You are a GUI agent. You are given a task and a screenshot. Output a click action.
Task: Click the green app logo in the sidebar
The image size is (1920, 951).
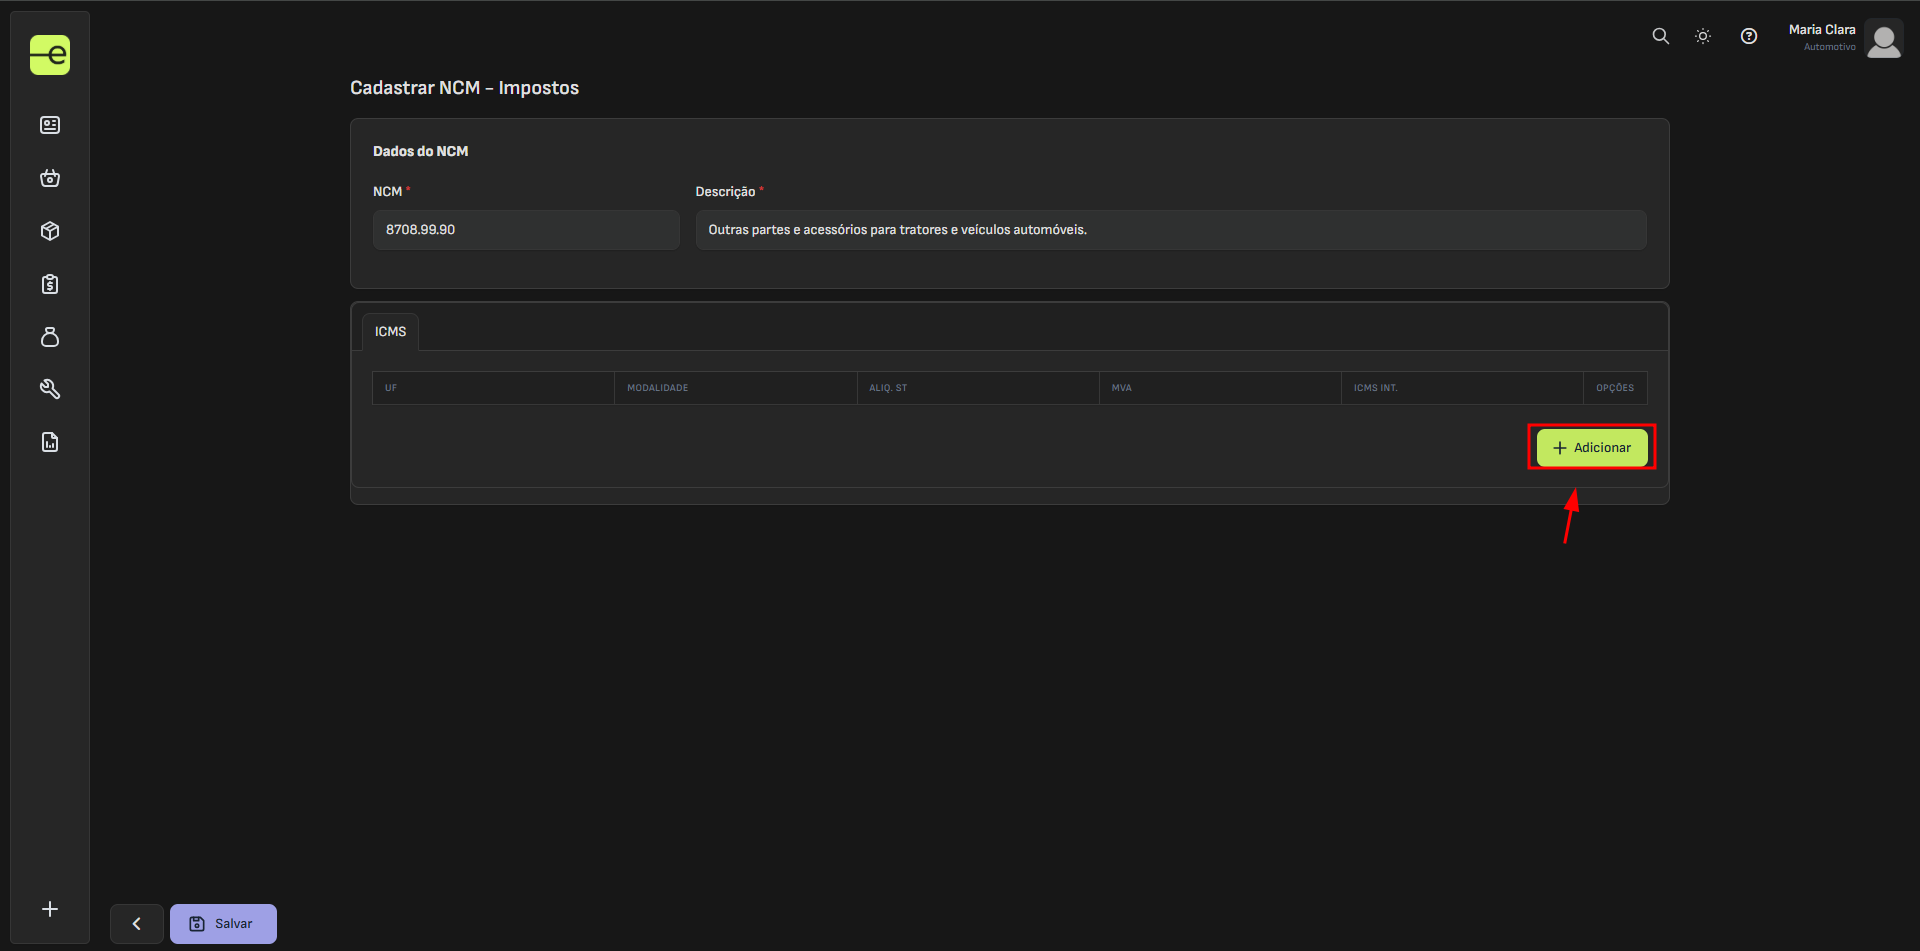pos(50,55)
